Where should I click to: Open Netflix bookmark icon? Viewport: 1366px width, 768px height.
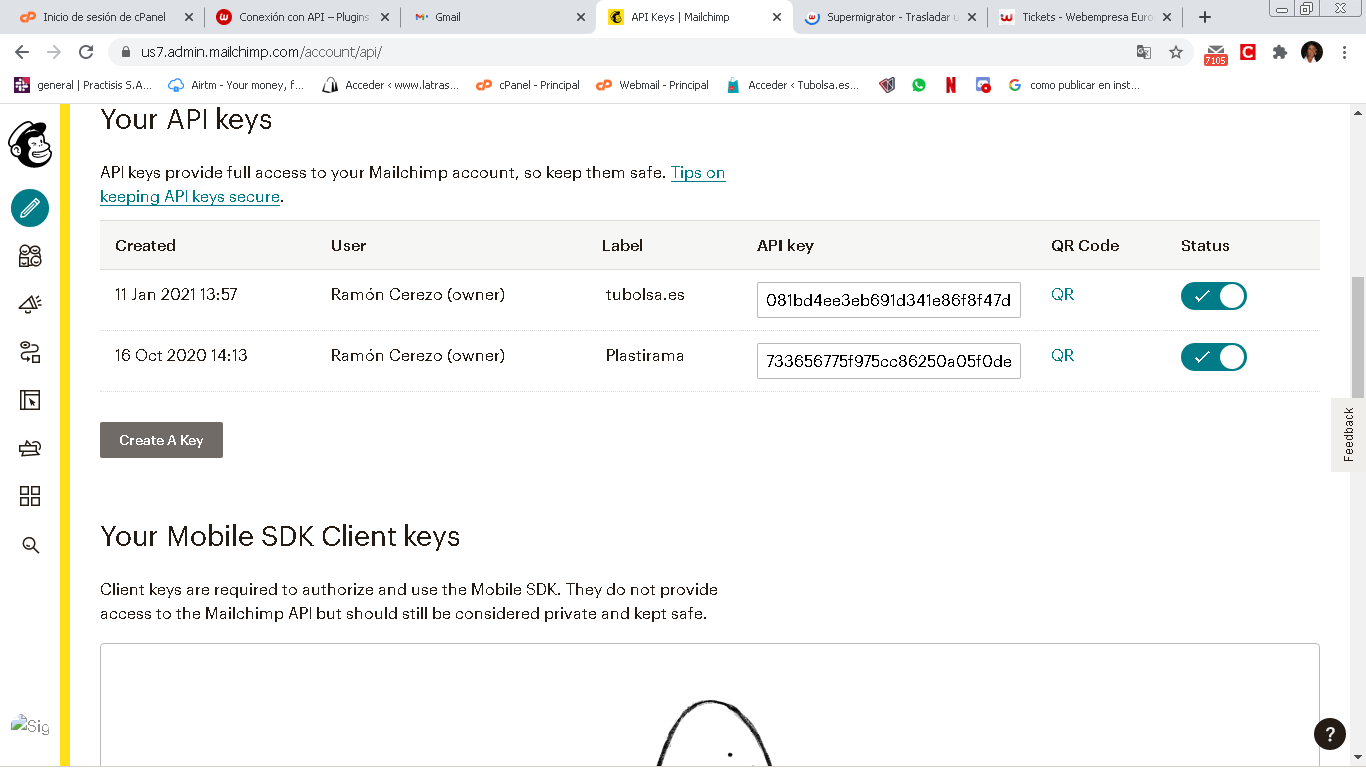951,85
